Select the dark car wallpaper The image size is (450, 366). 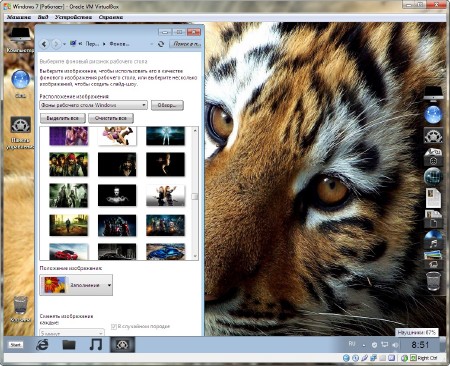point(117,251)
